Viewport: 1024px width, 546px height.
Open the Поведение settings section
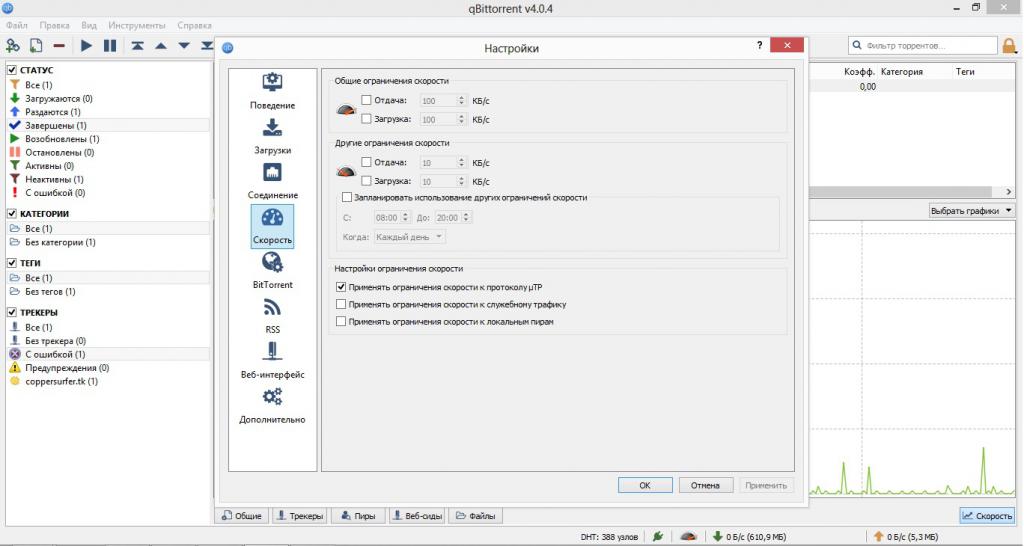[x=272, y=91]
